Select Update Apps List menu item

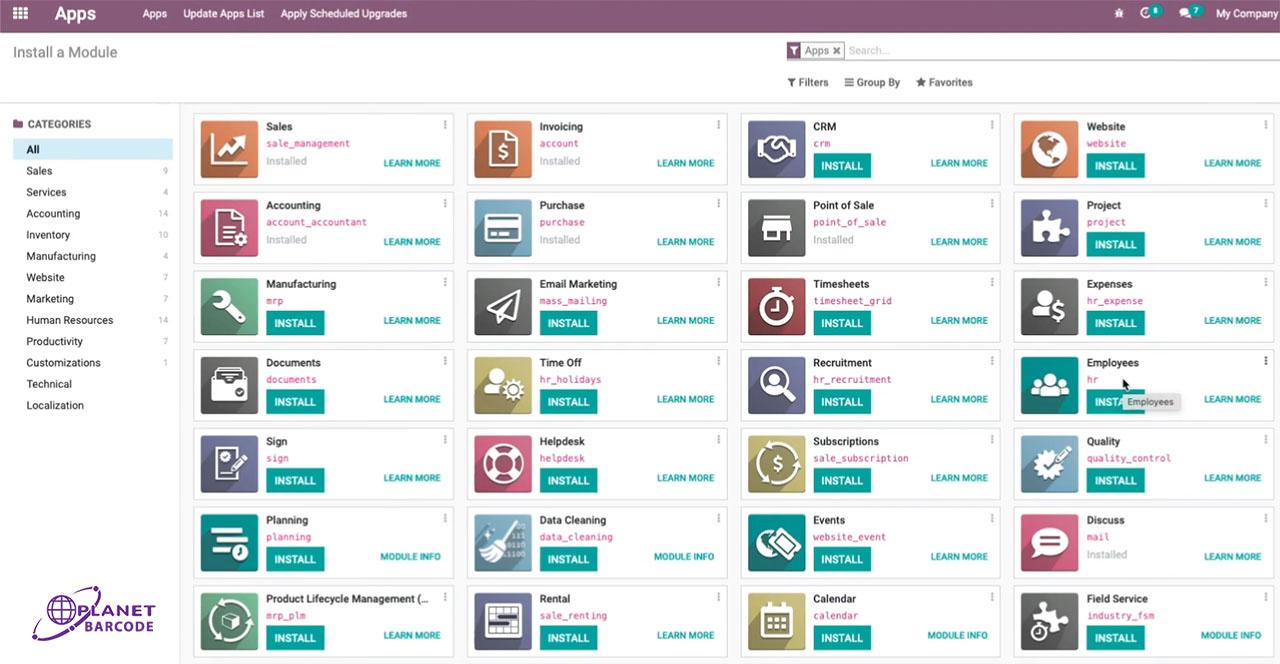coord(224,14)
